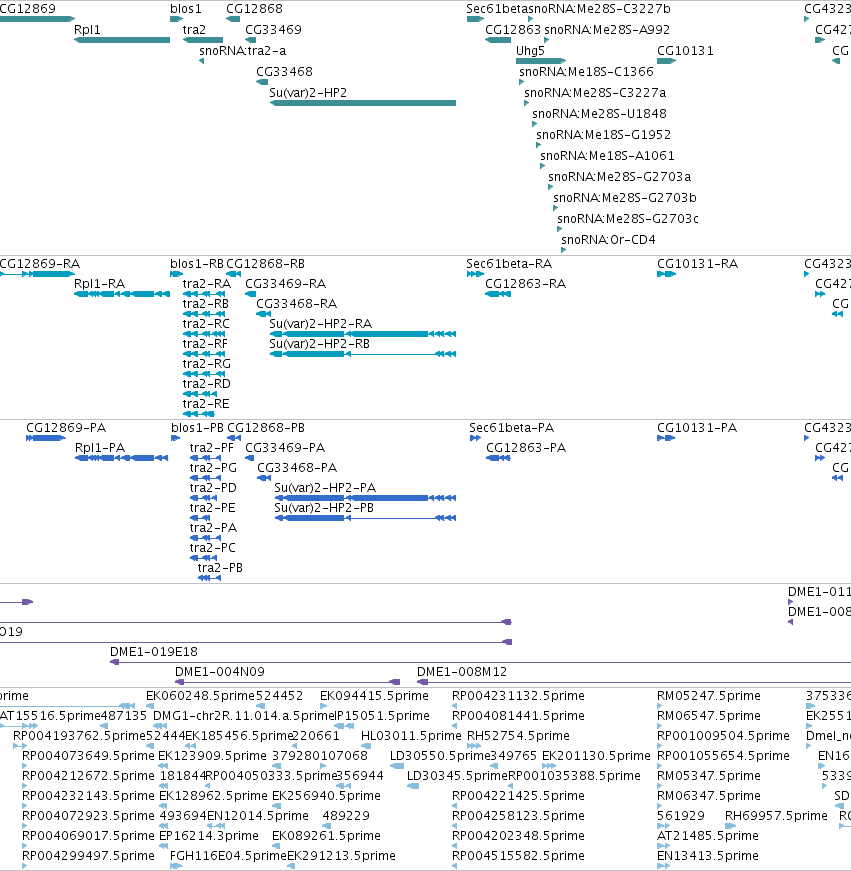Select the EK094415.5prime EST label

(374, 697)
